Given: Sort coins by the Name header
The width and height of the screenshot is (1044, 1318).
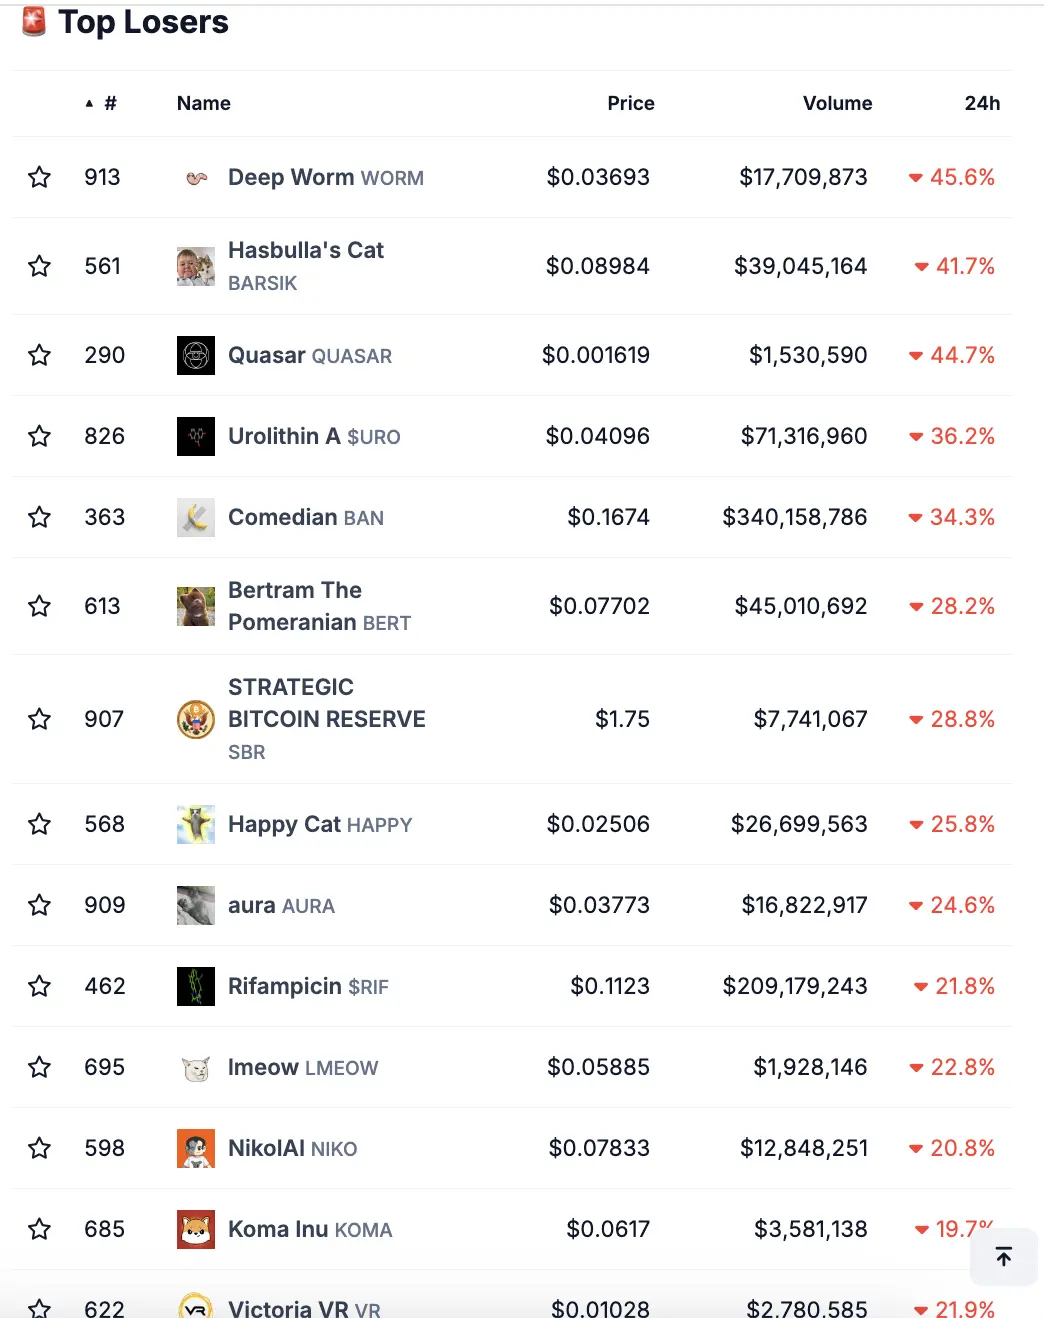Looking at the screenshot, I should [203, 103].
